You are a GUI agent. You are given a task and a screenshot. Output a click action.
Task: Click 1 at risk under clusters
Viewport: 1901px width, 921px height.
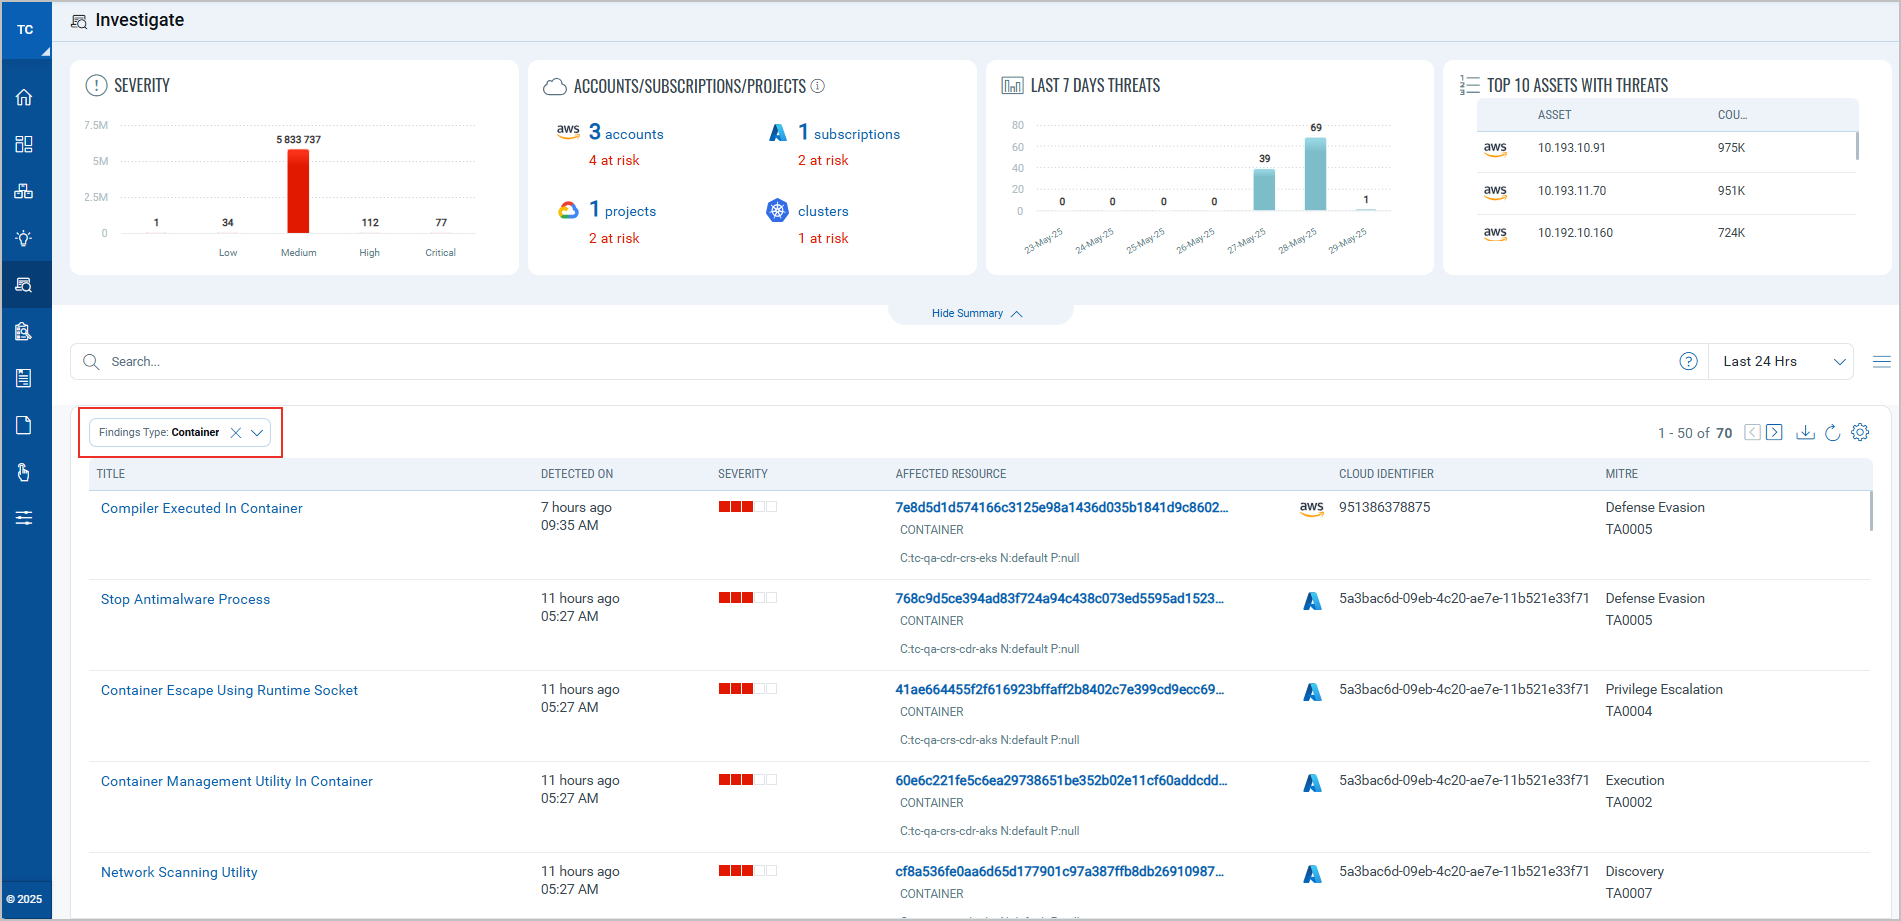[823, 238]
